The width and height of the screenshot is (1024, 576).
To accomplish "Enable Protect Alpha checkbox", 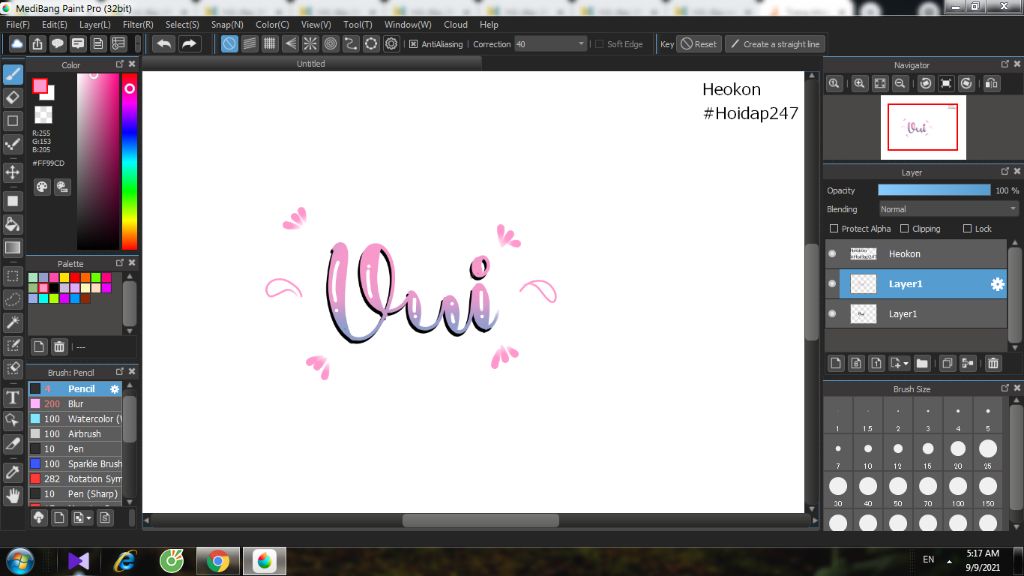I will click(x=834, y=229).
